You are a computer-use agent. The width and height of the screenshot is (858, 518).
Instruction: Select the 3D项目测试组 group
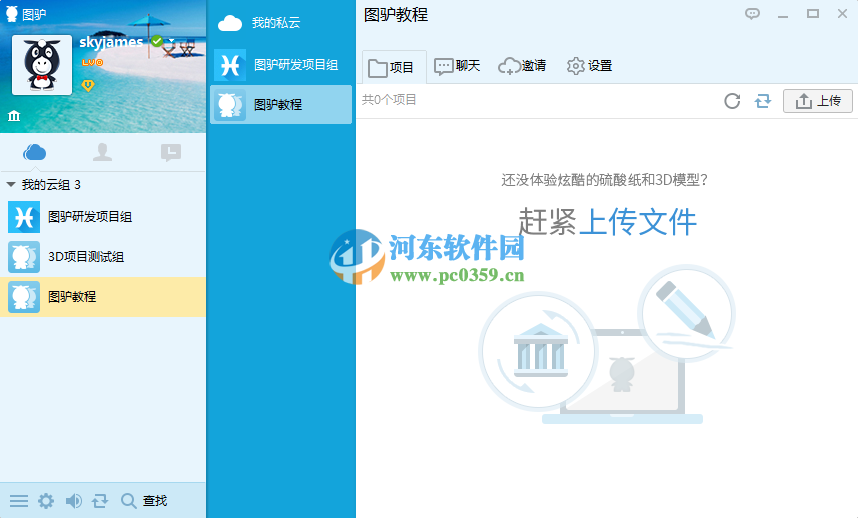103,257
